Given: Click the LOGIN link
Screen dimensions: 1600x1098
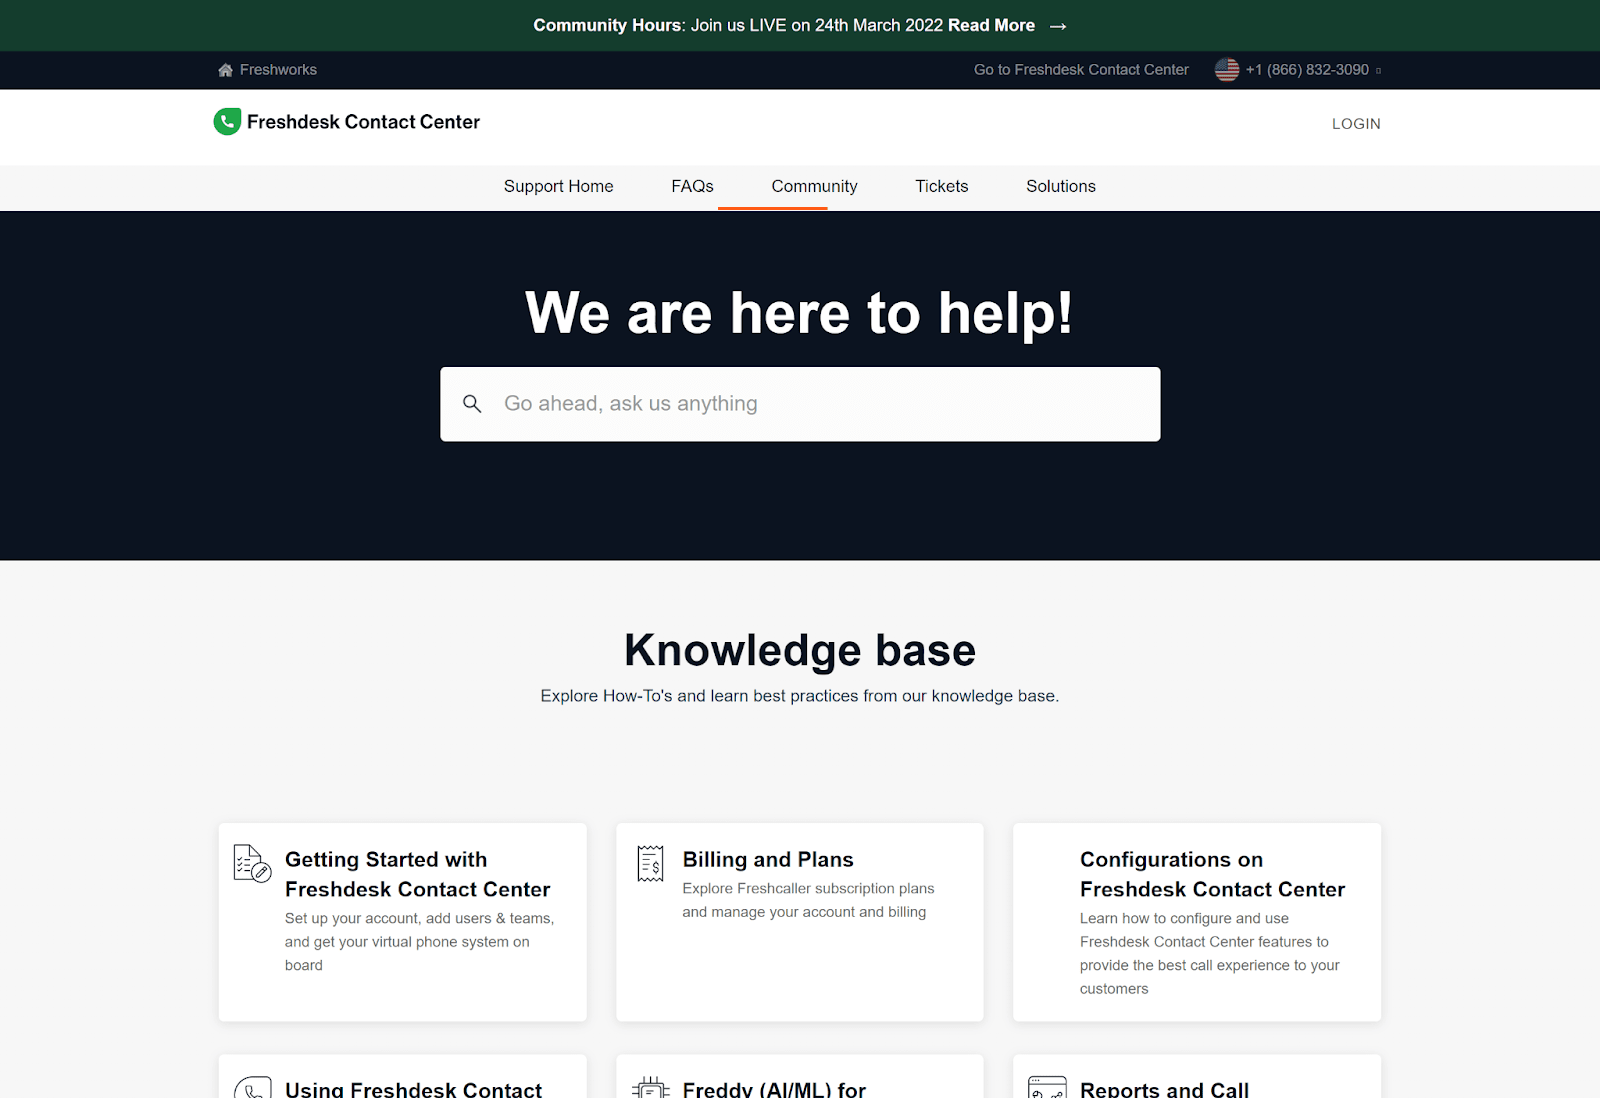Looking at the screenshot, I should [1356, 124].
